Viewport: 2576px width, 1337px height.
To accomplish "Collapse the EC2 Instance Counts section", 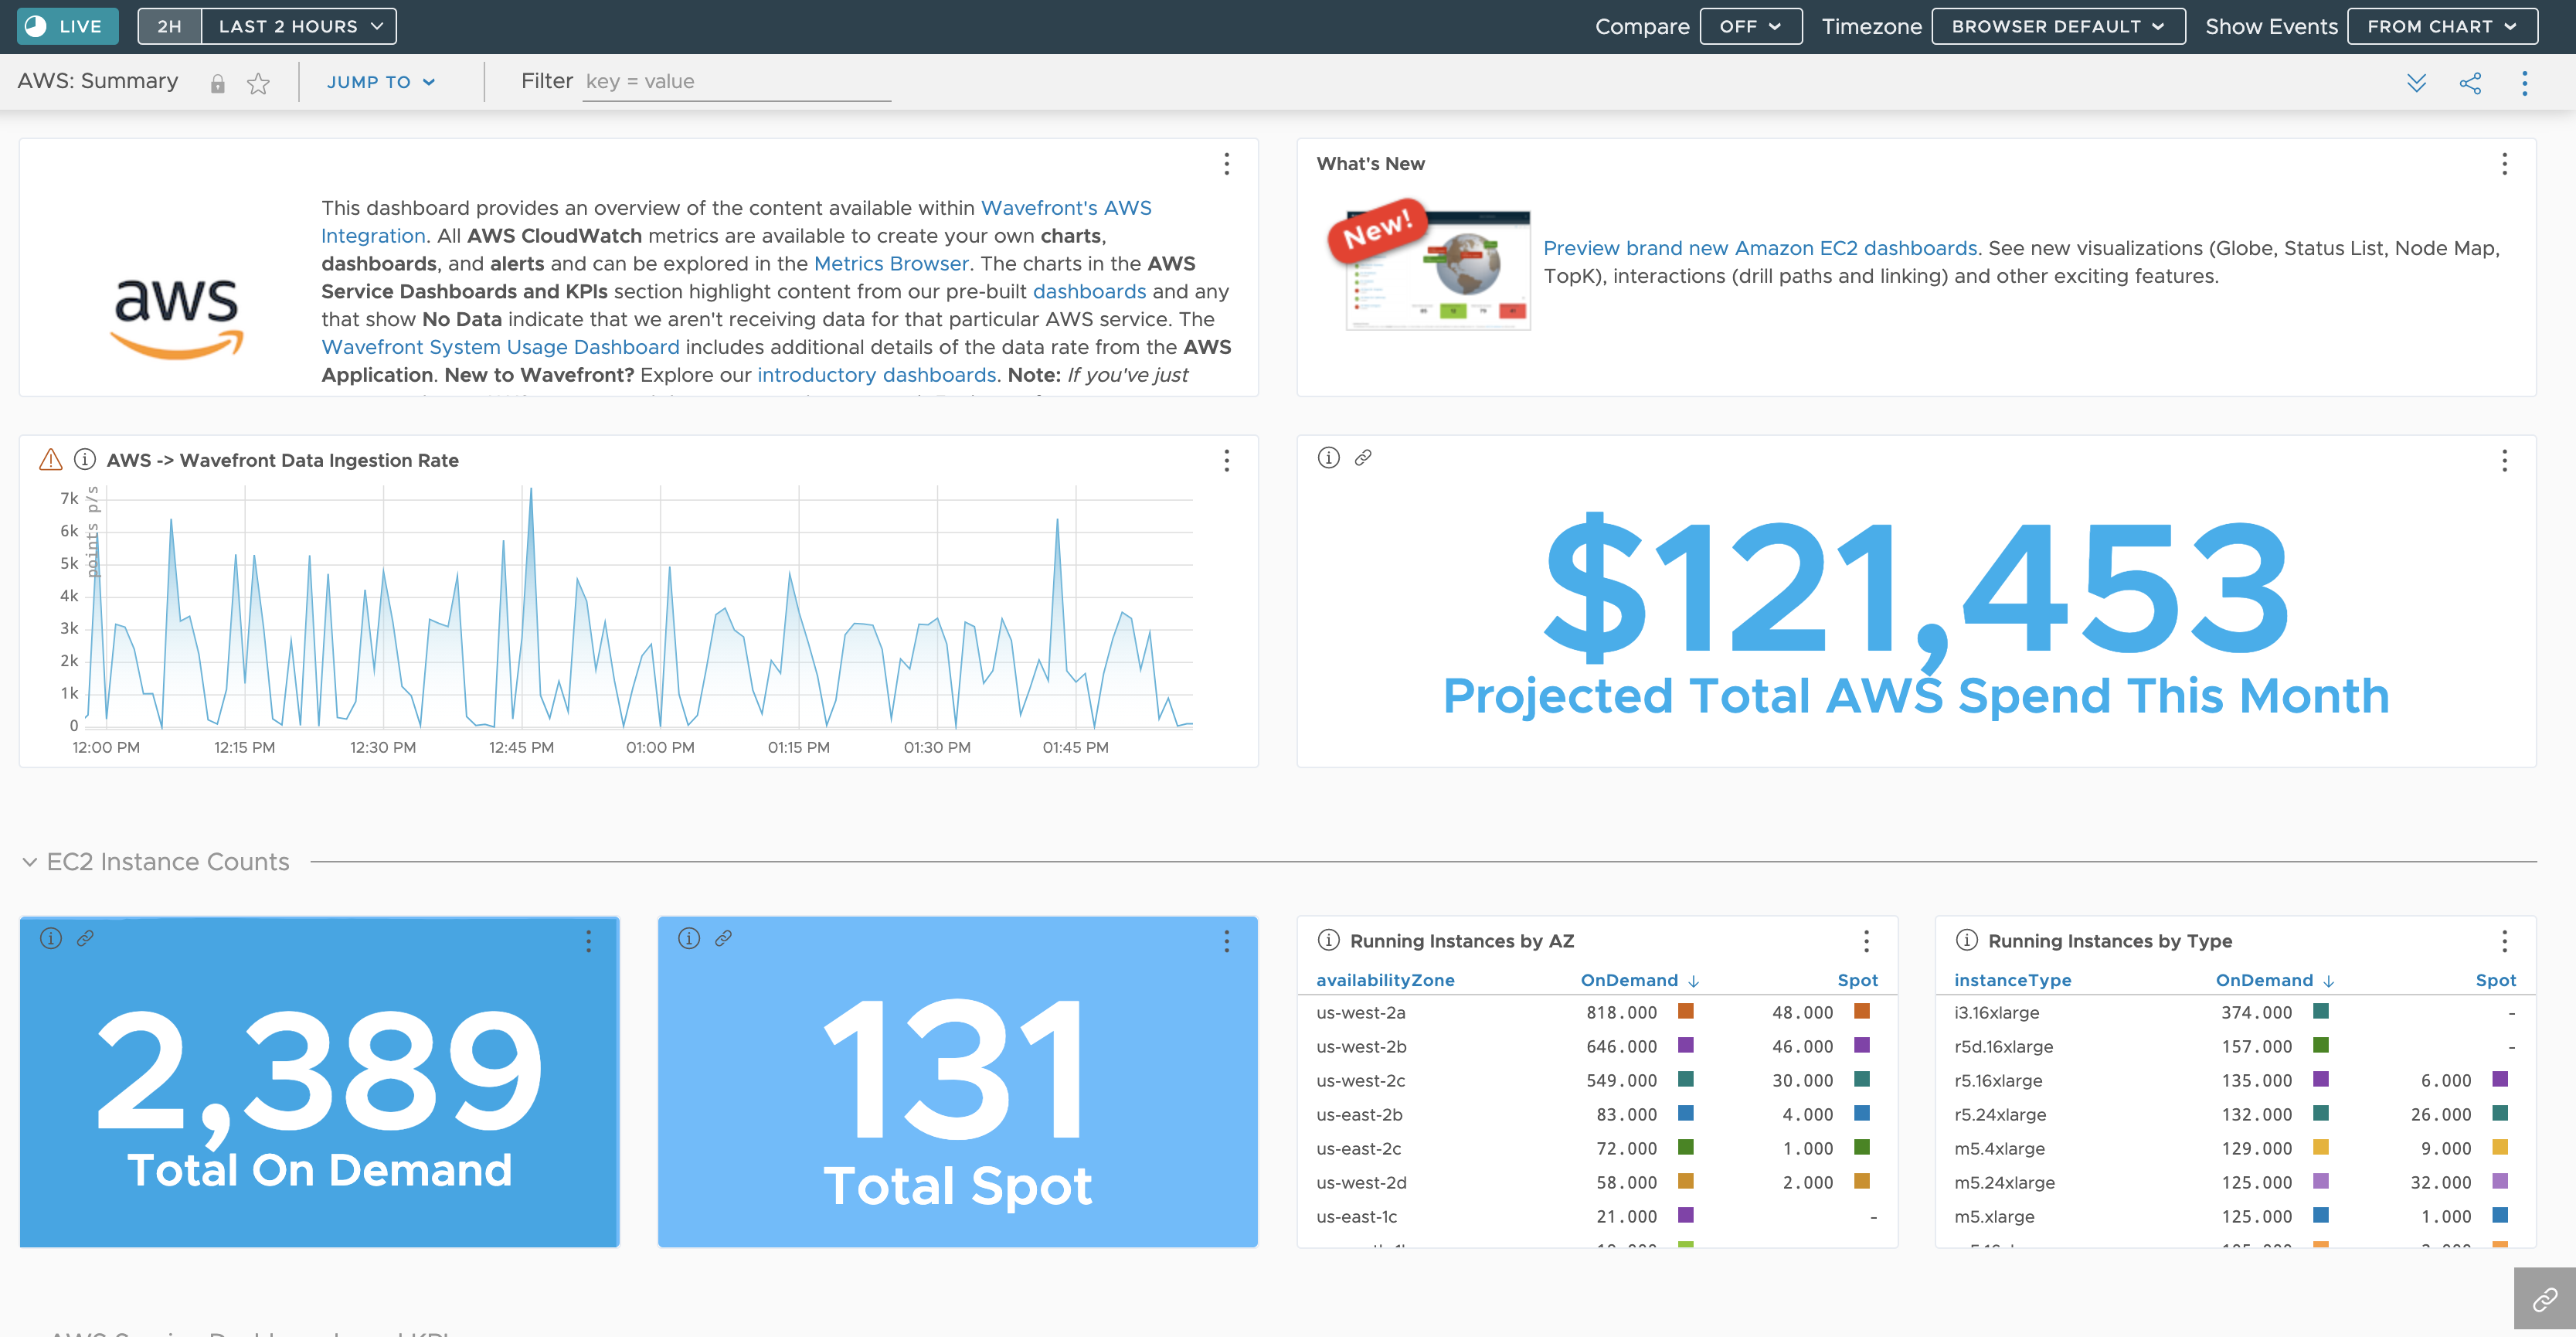I will 30,862.
